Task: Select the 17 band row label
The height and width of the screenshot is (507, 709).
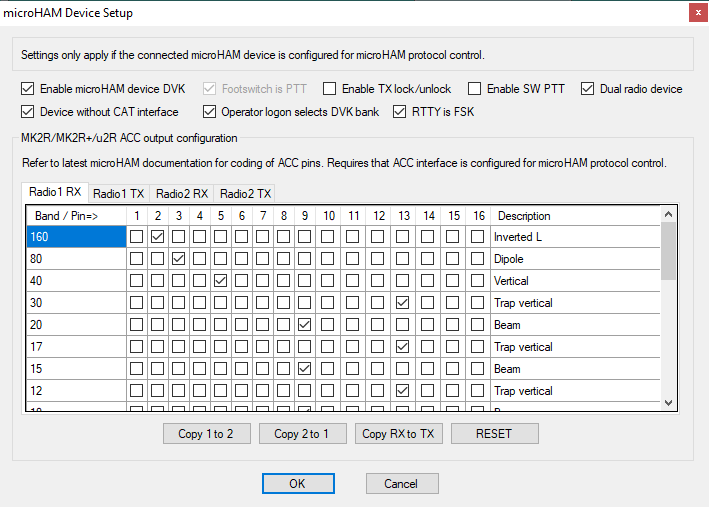Action: [x=76, y=347]
